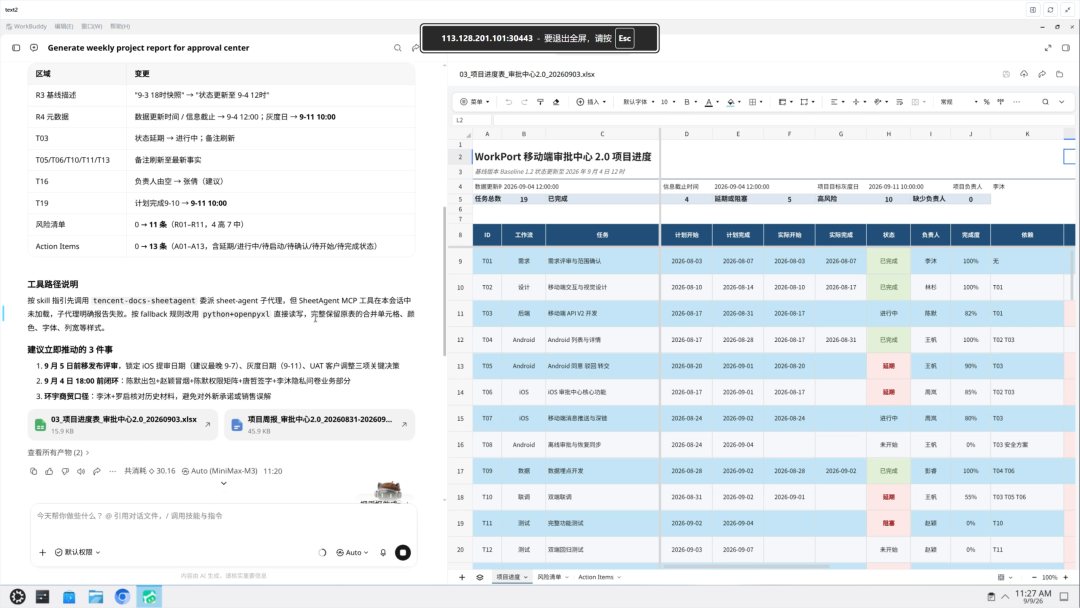Open the file's containing folder
Screen dimensions: 1080x608
[1060, 74]
